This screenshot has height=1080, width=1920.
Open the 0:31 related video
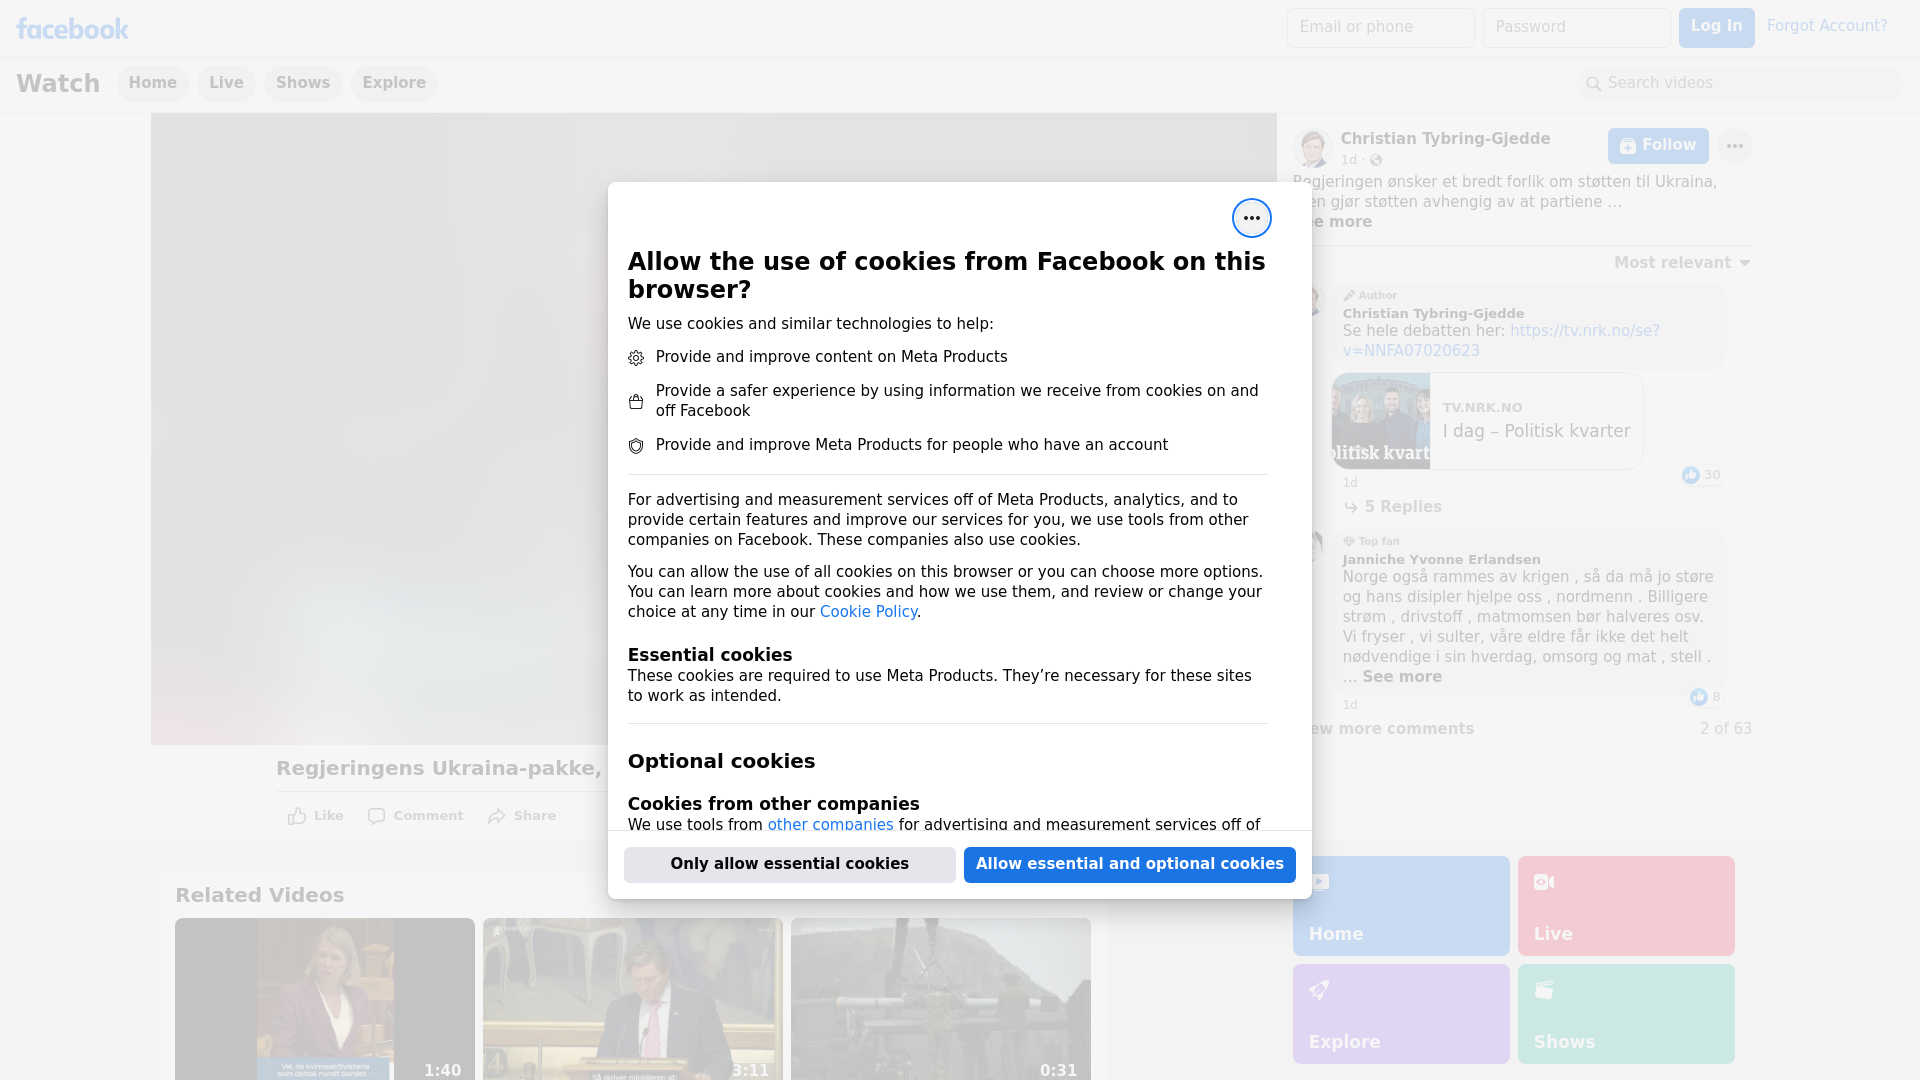[x=941, y=999]
